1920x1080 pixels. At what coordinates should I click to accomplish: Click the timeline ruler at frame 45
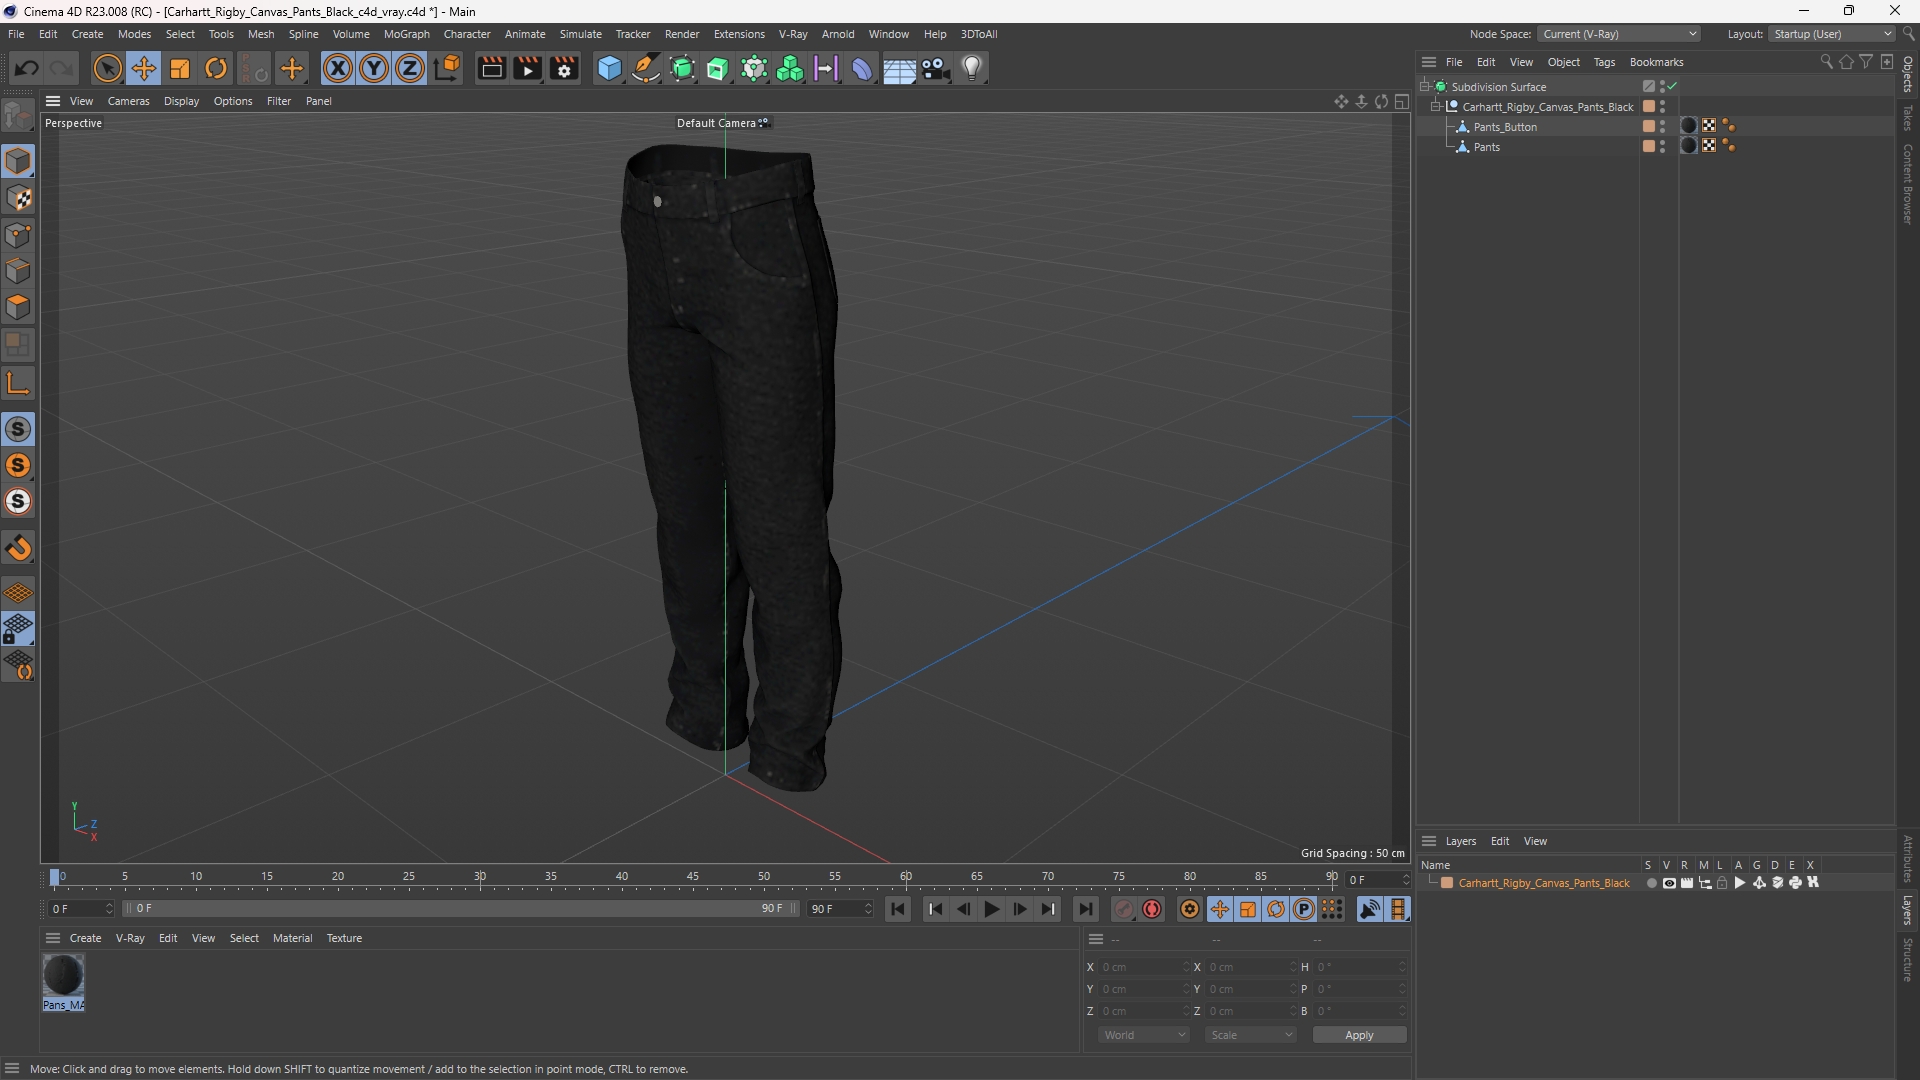click(693, 877)
